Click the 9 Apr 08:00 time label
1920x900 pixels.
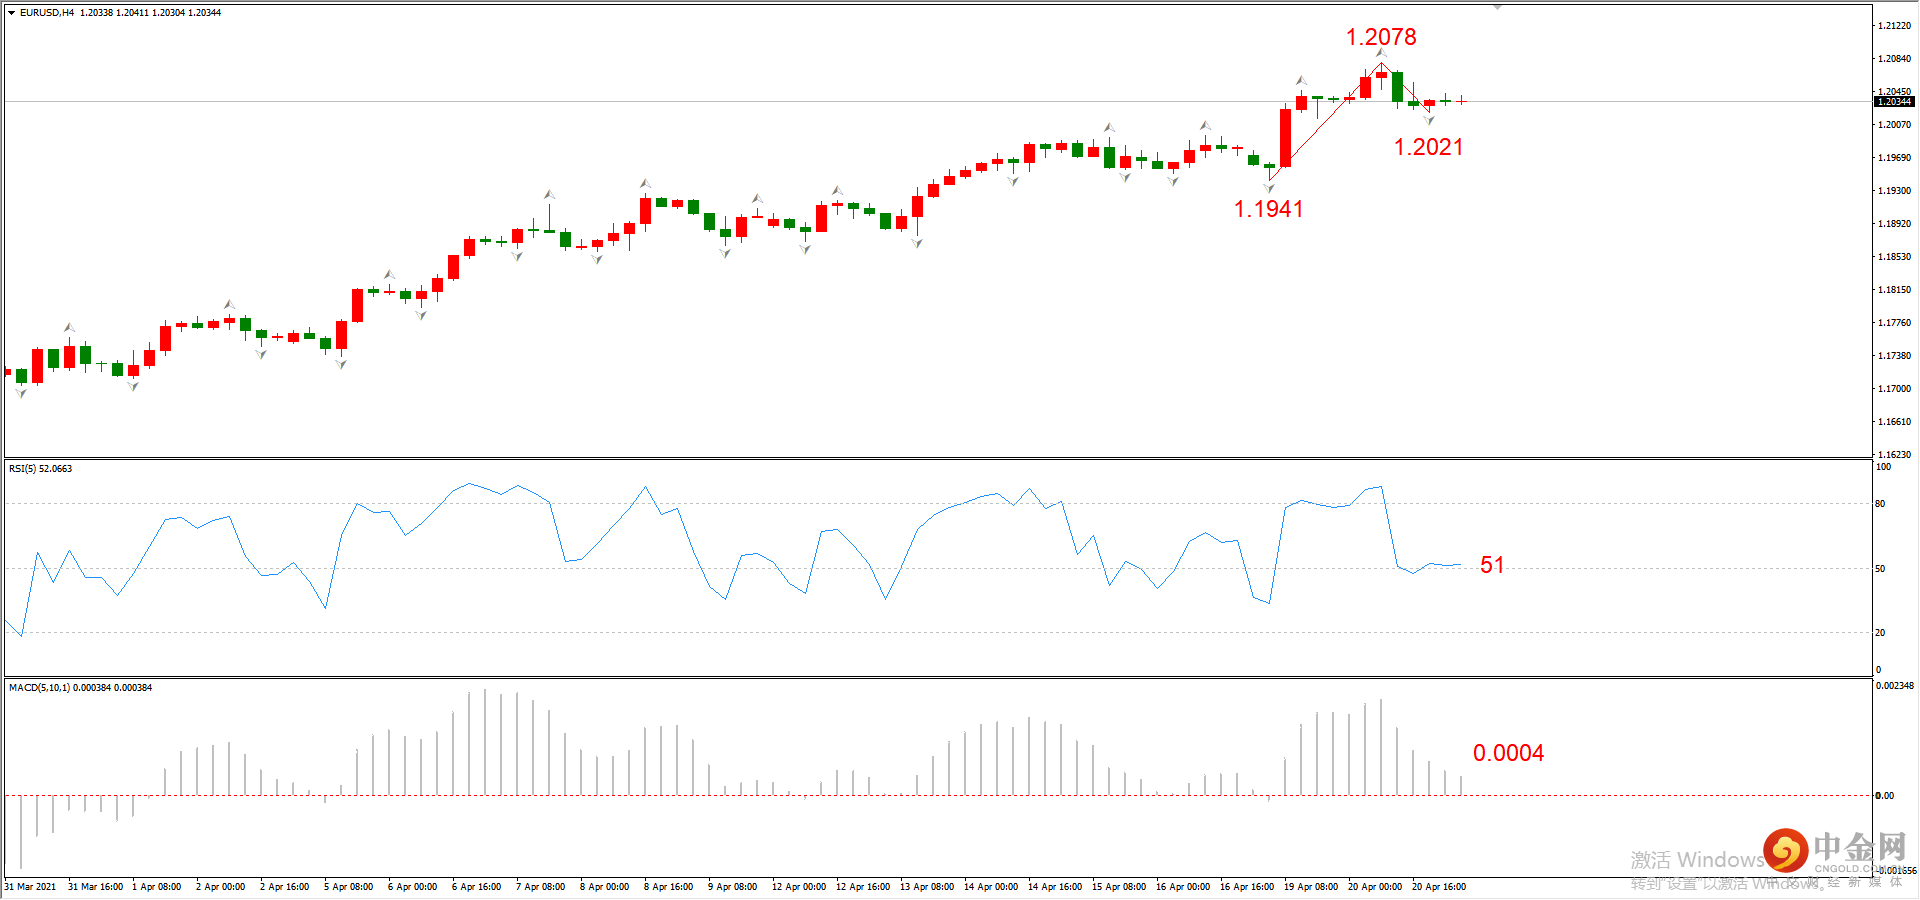pyautogui.click(x=732, y=887)
